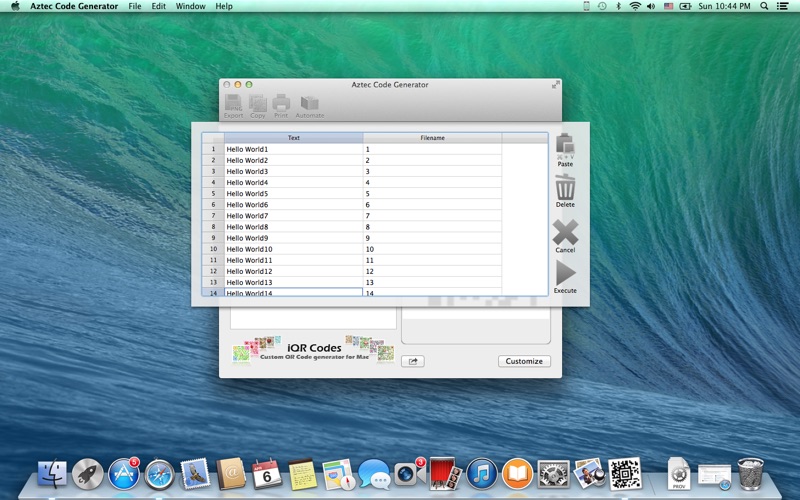
Task: Click the Export PNG toolbar icon
Action: tap(233, 104)
